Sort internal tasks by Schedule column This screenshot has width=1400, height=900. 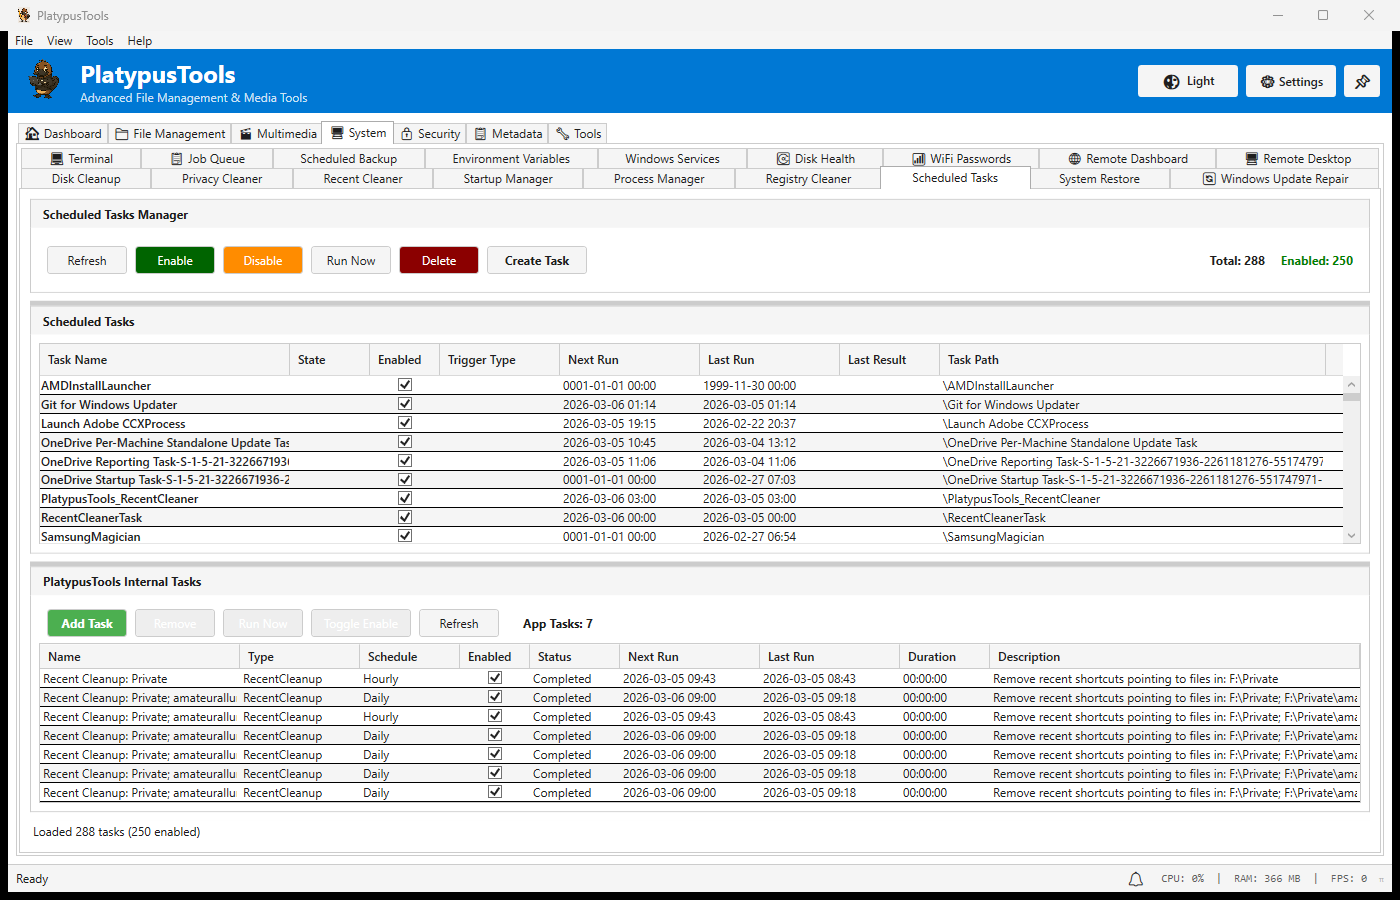click(409, 657)
